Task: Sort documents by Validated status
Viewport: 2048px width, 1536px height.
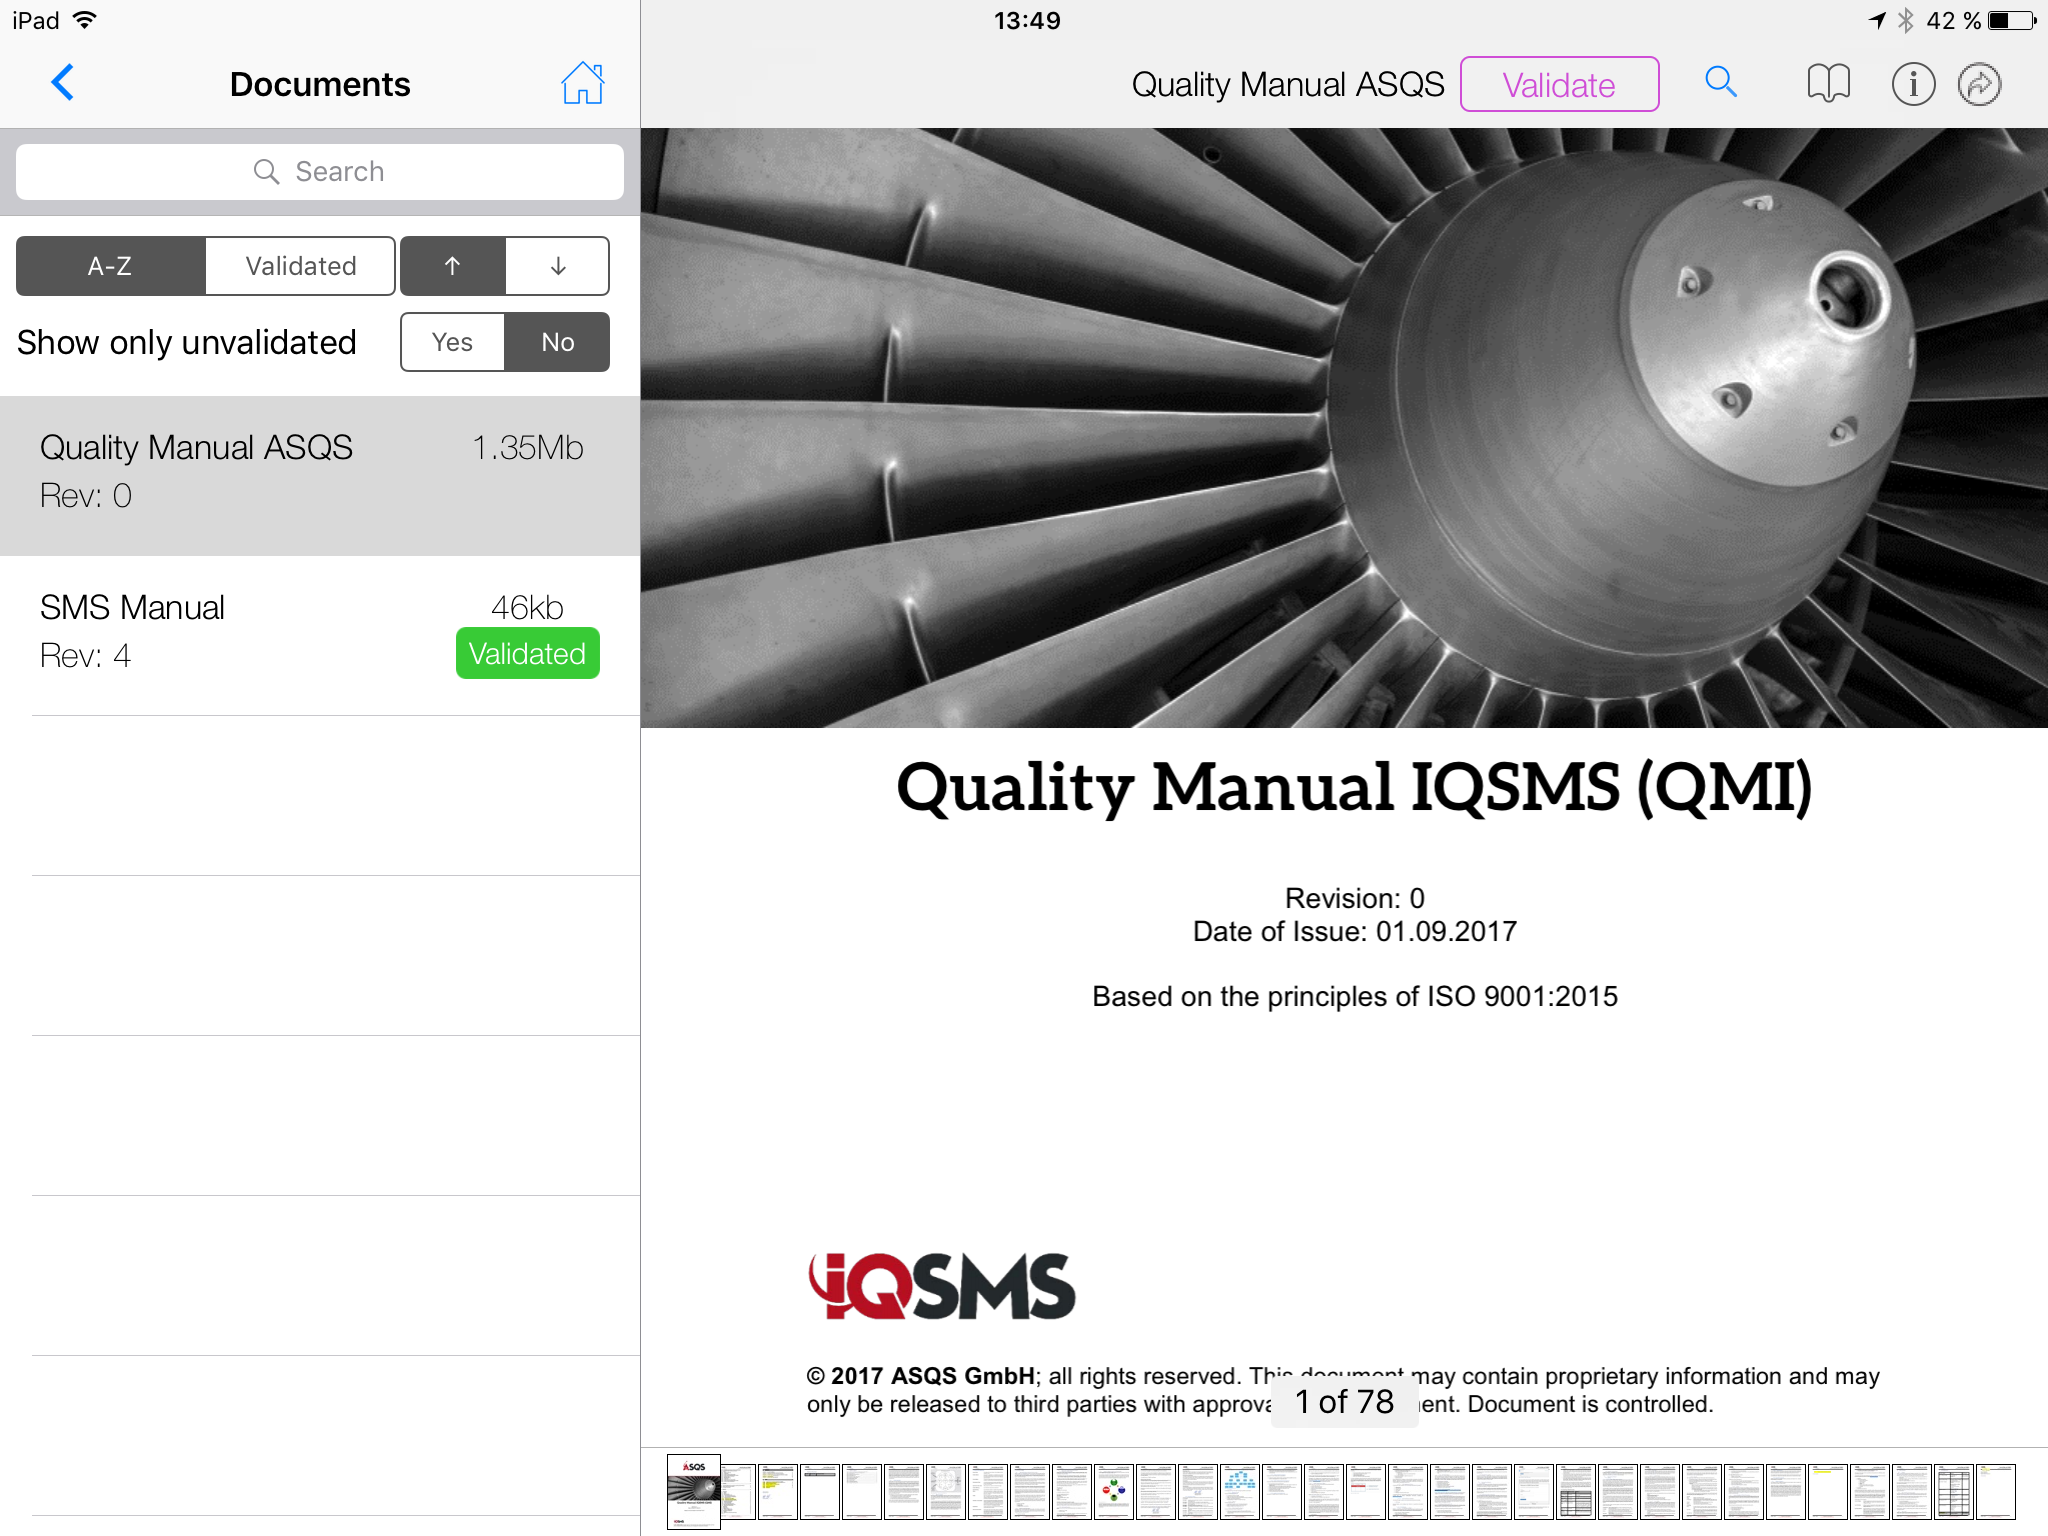Action: (300, 266)
